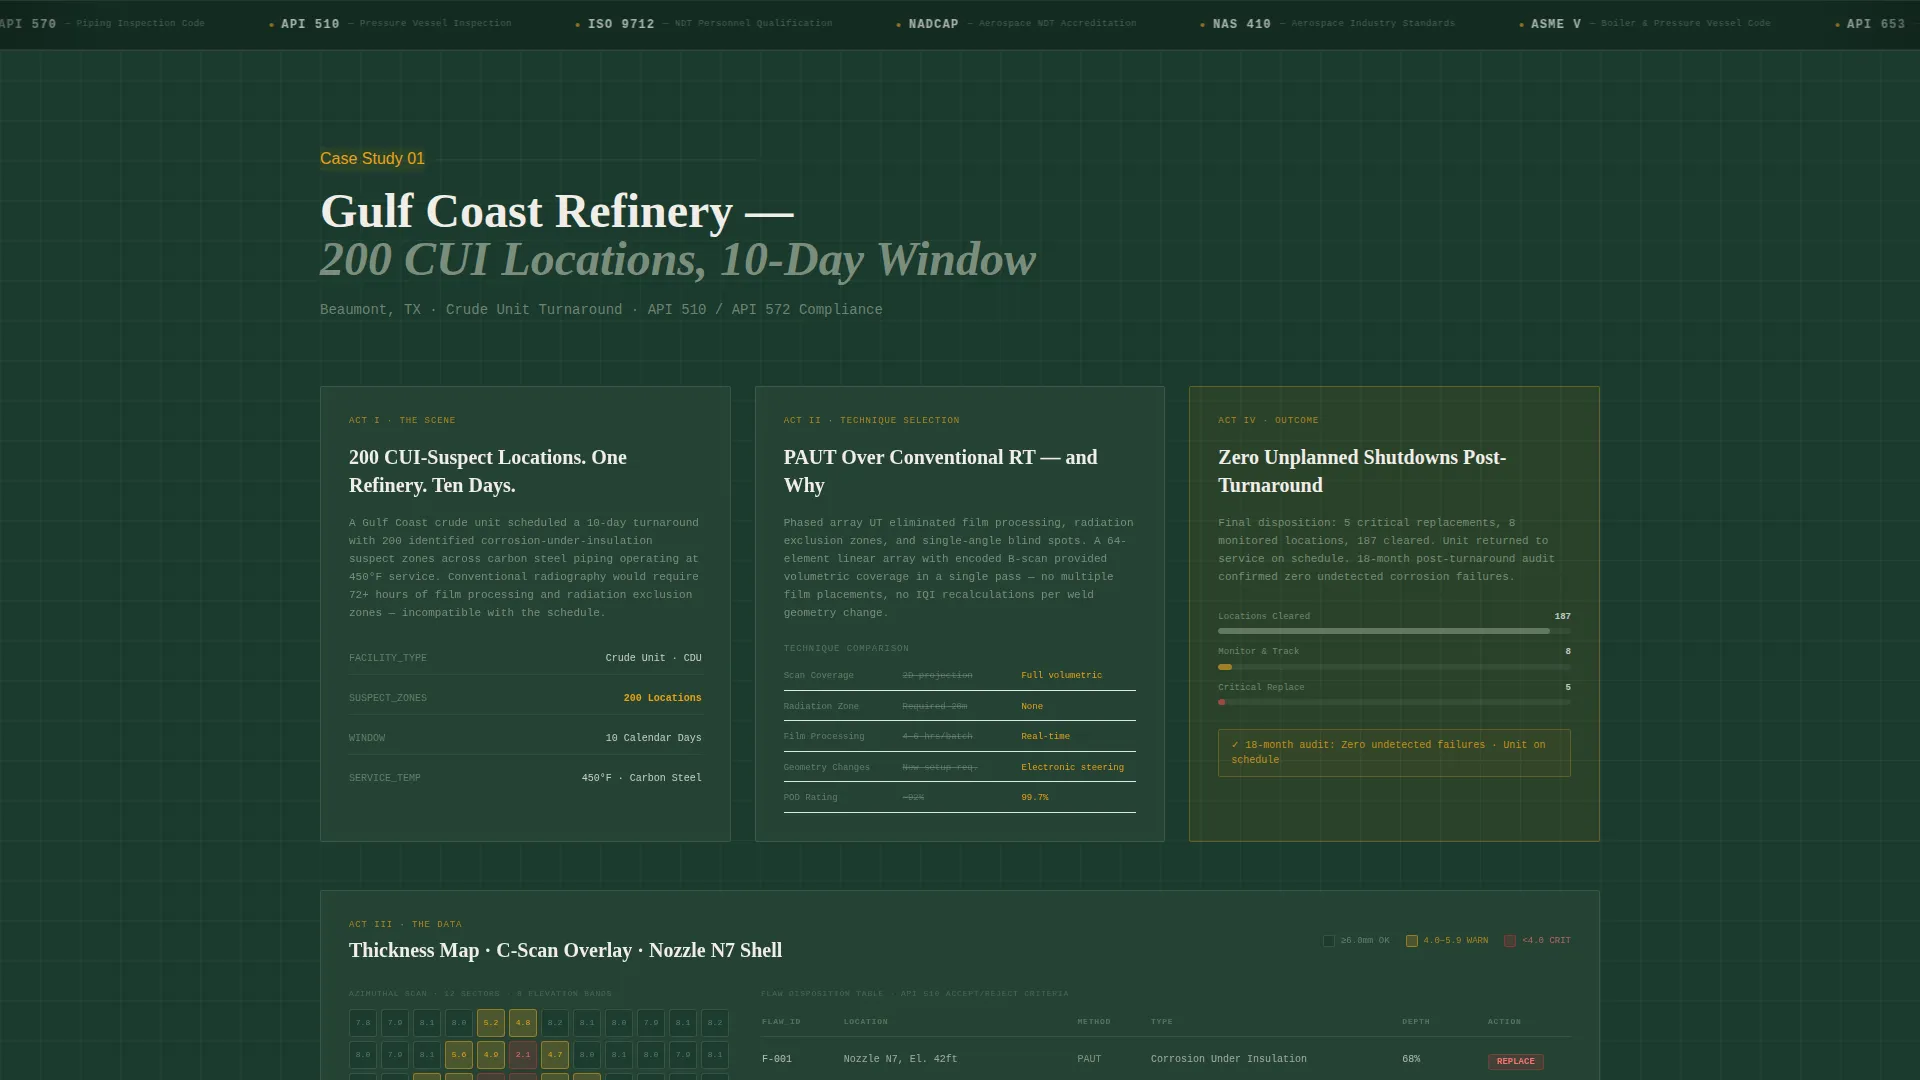
Task: Click the PAUT method cell for F-001
Action: tap(1089, 1059)
